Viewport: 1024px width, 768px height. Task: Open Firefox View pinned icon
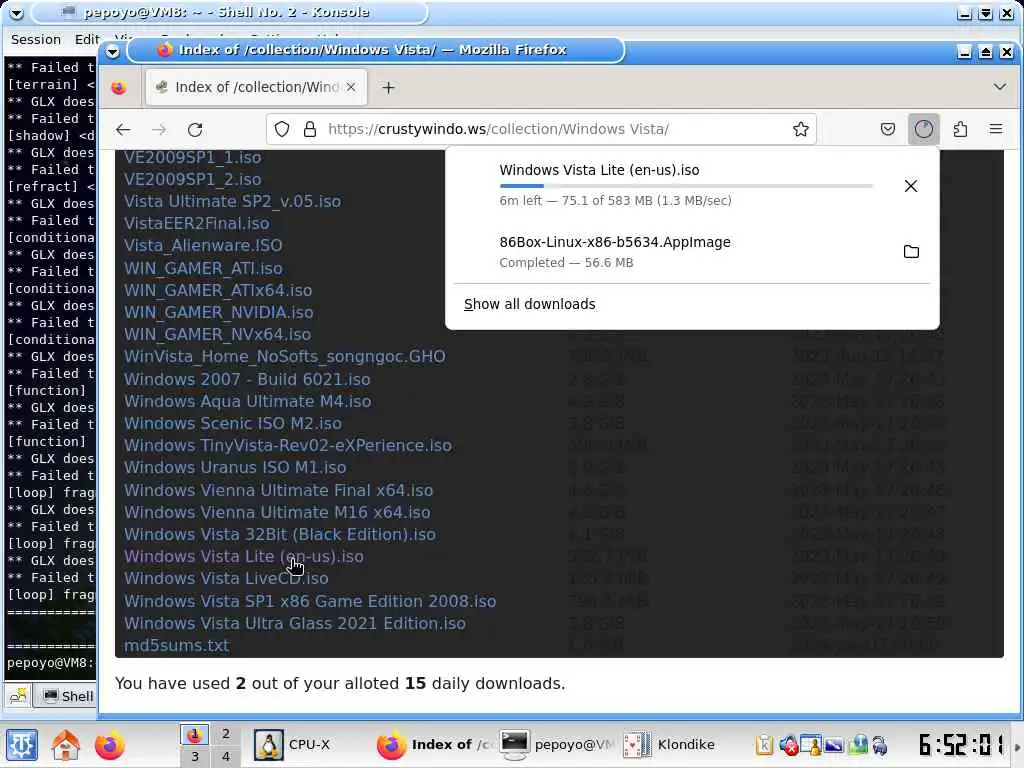coord(118,88)
